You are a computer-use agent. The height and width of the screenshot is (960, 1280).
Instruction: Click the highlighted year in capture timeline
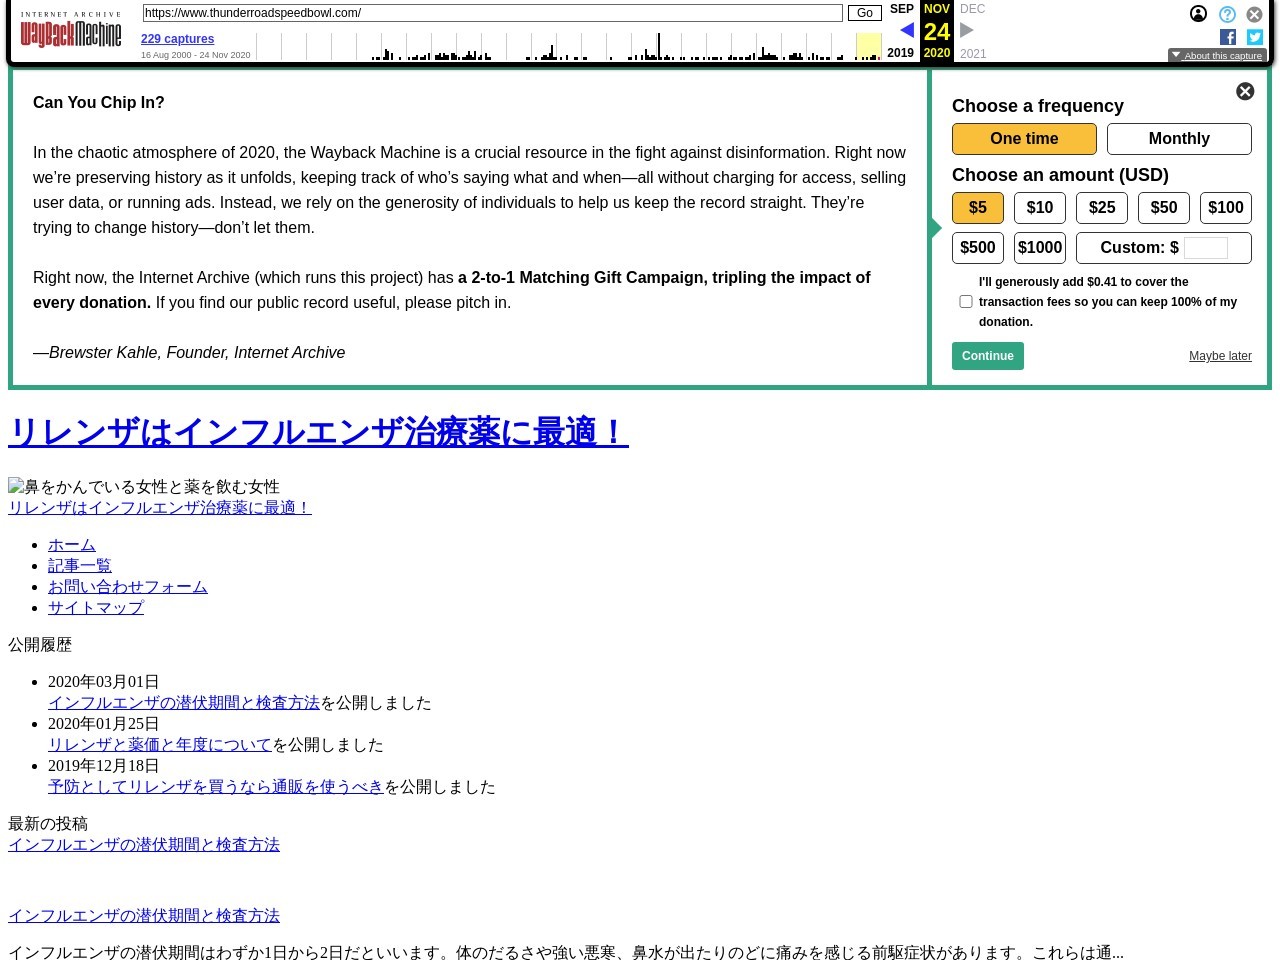click(x=868, y=46)
